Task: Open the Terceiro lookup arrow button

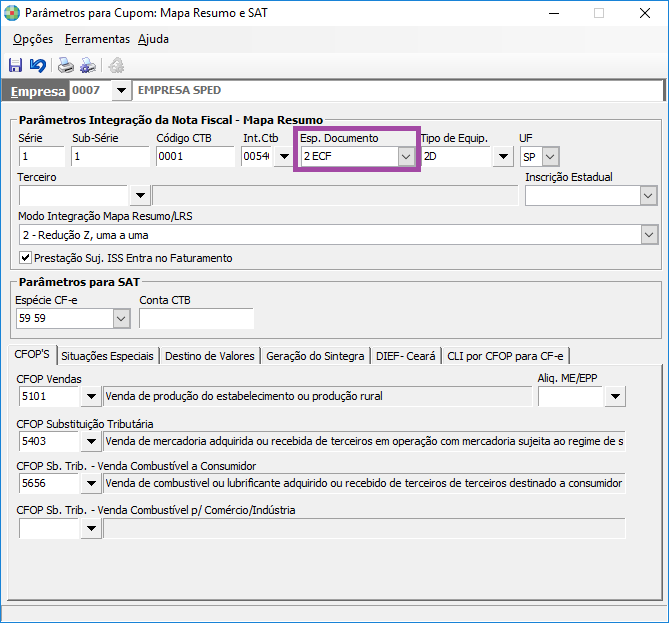Action: (140, 195)
